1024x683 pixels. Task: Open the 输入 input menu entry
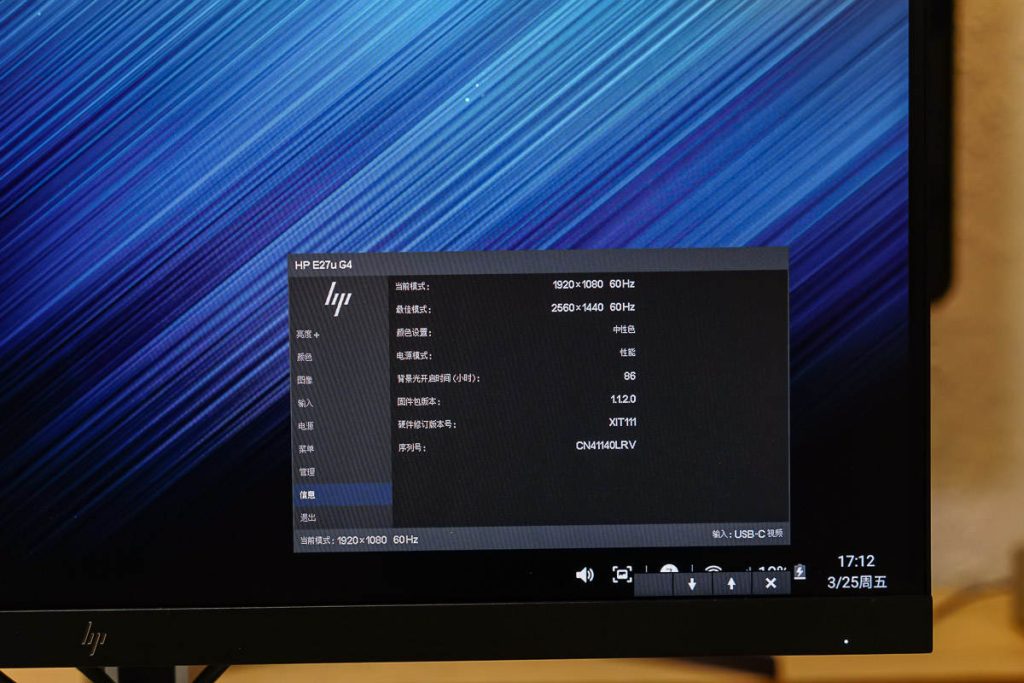pyautogui.click(x=305, y=403)
